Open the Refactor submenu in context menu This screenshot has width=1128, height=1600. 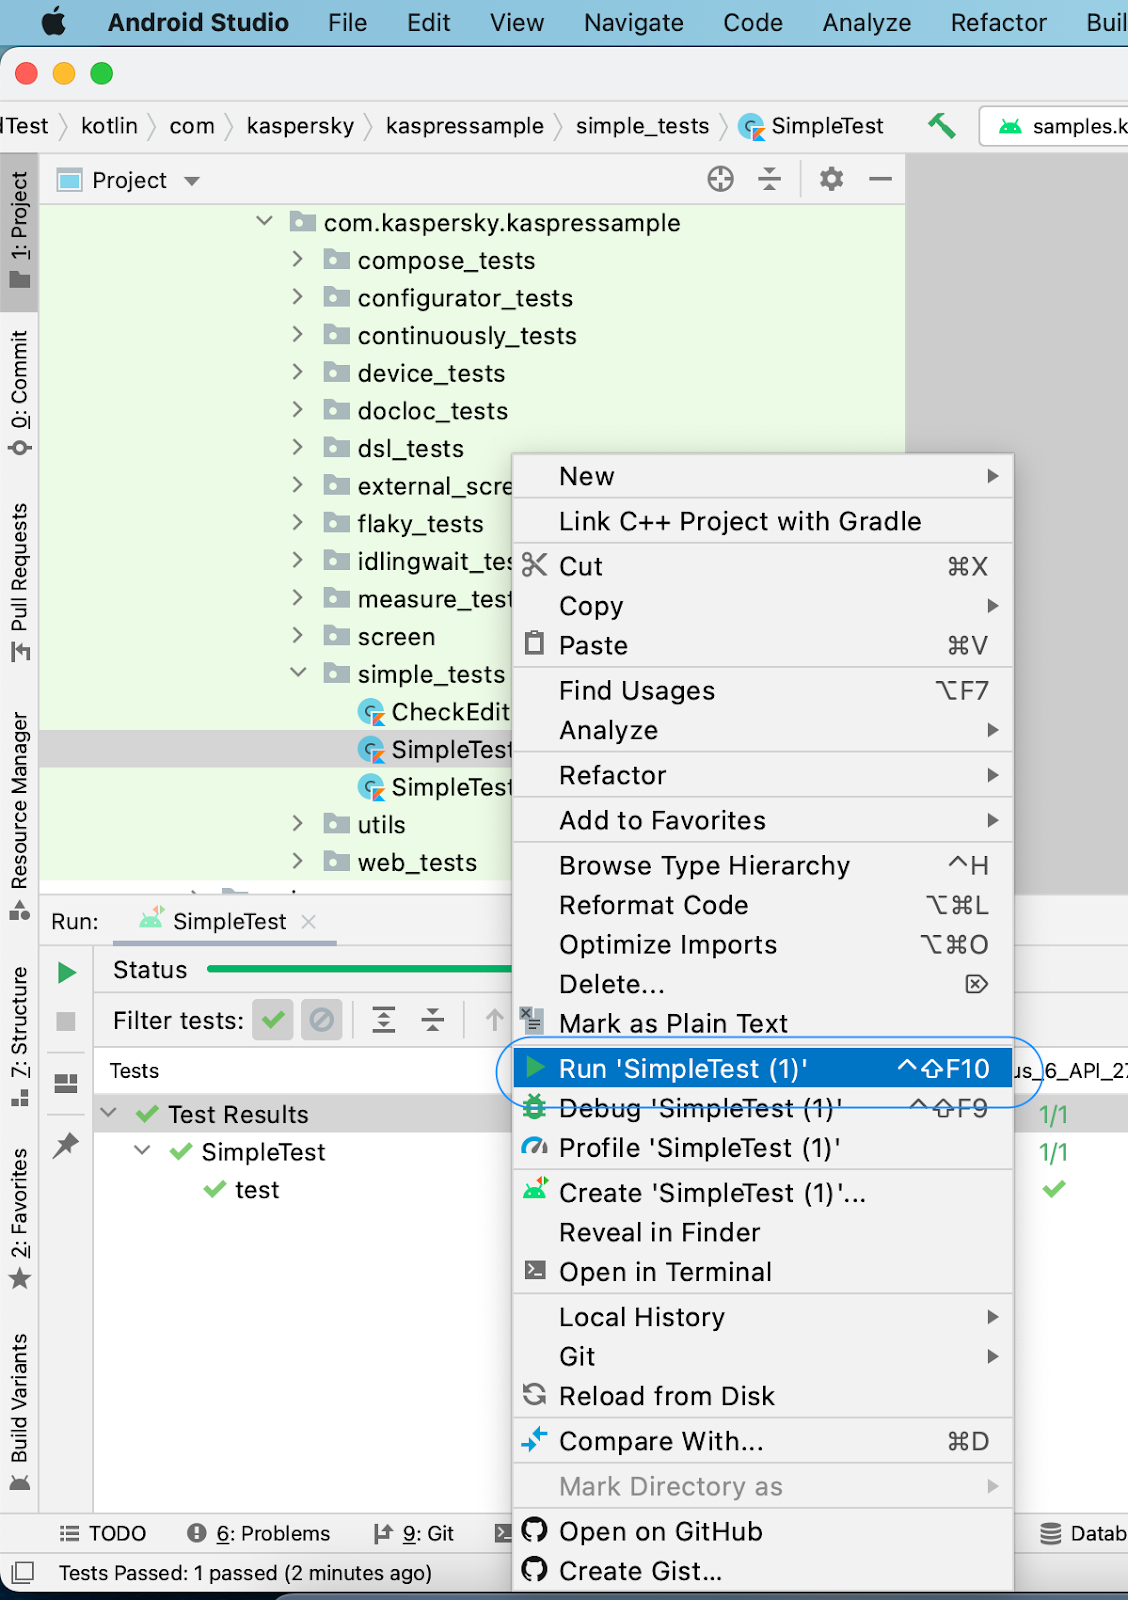click(763, 775)
